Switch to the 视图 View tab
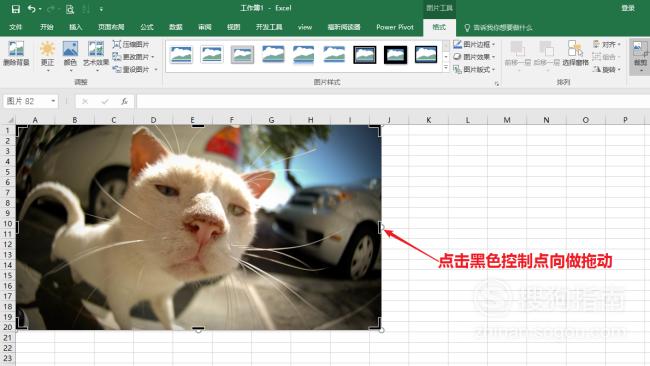The image size is (650, 366). coord(234,27)
